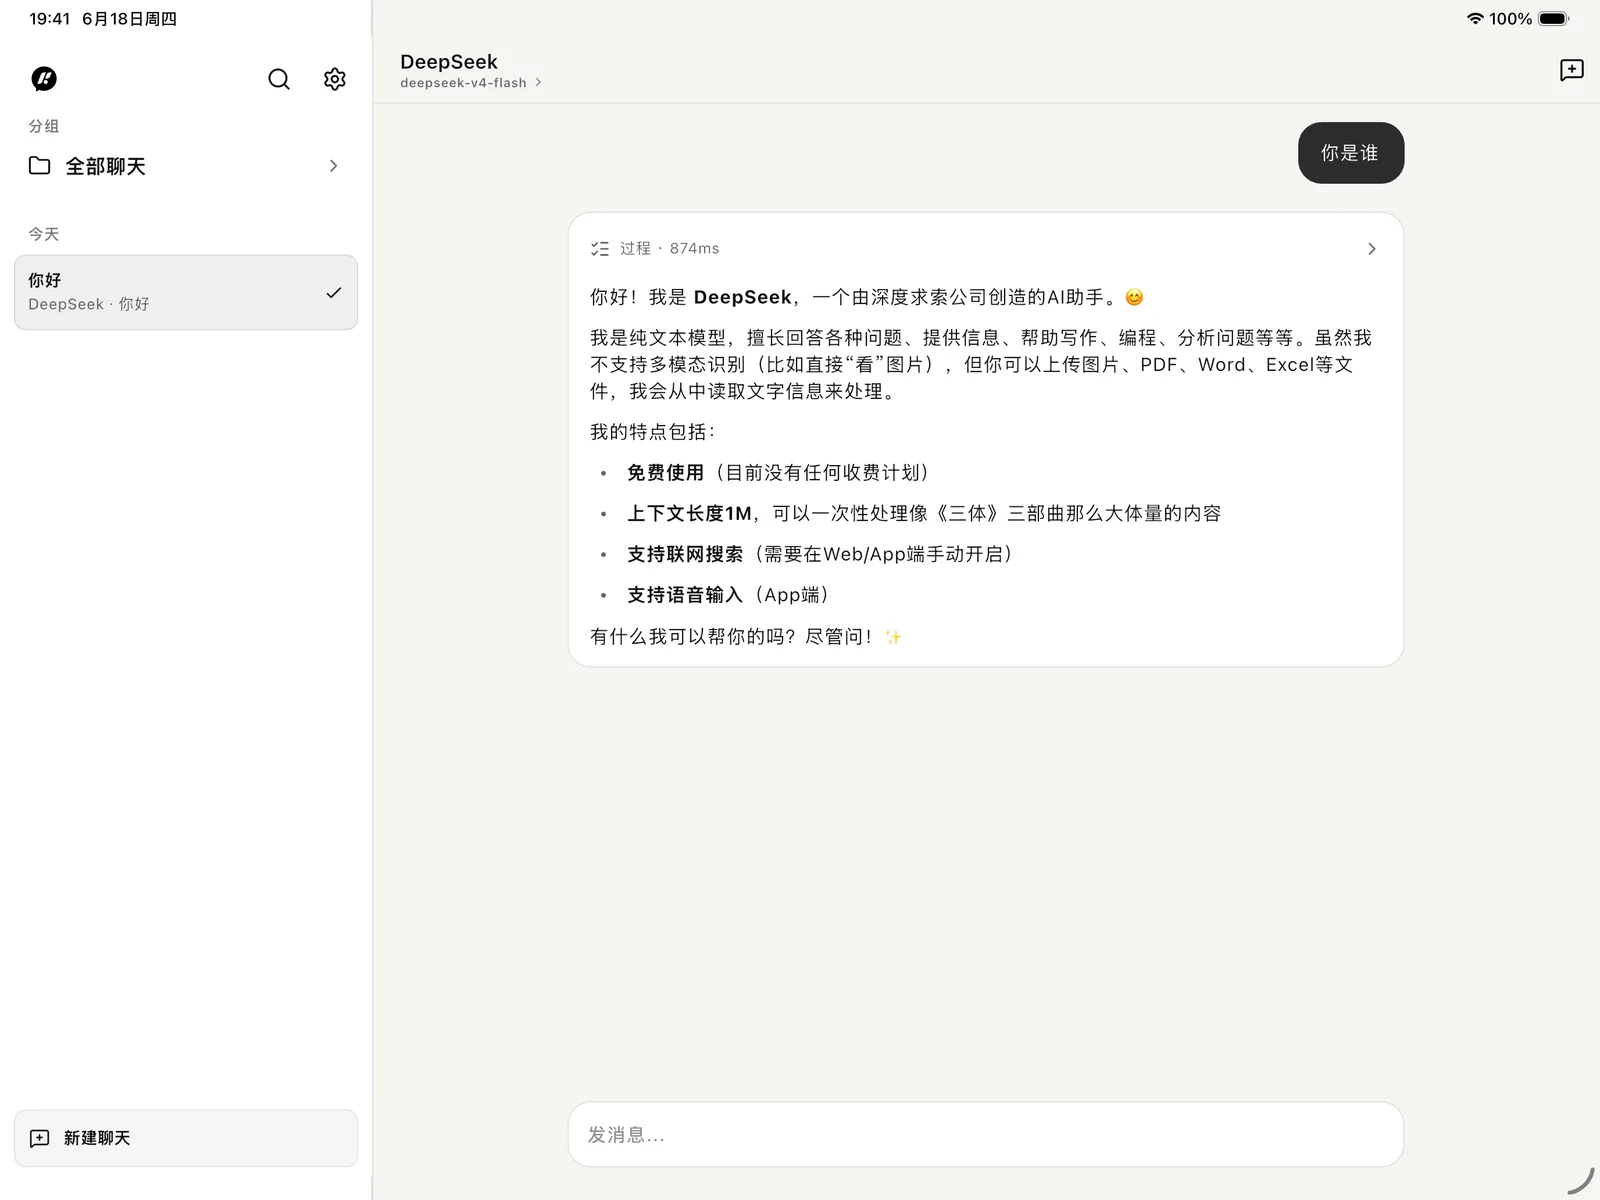This screenshot has width=1600, height=1200.
Task: Click the plus icon in 新建聊天 button
Action: coord(40,1138)
